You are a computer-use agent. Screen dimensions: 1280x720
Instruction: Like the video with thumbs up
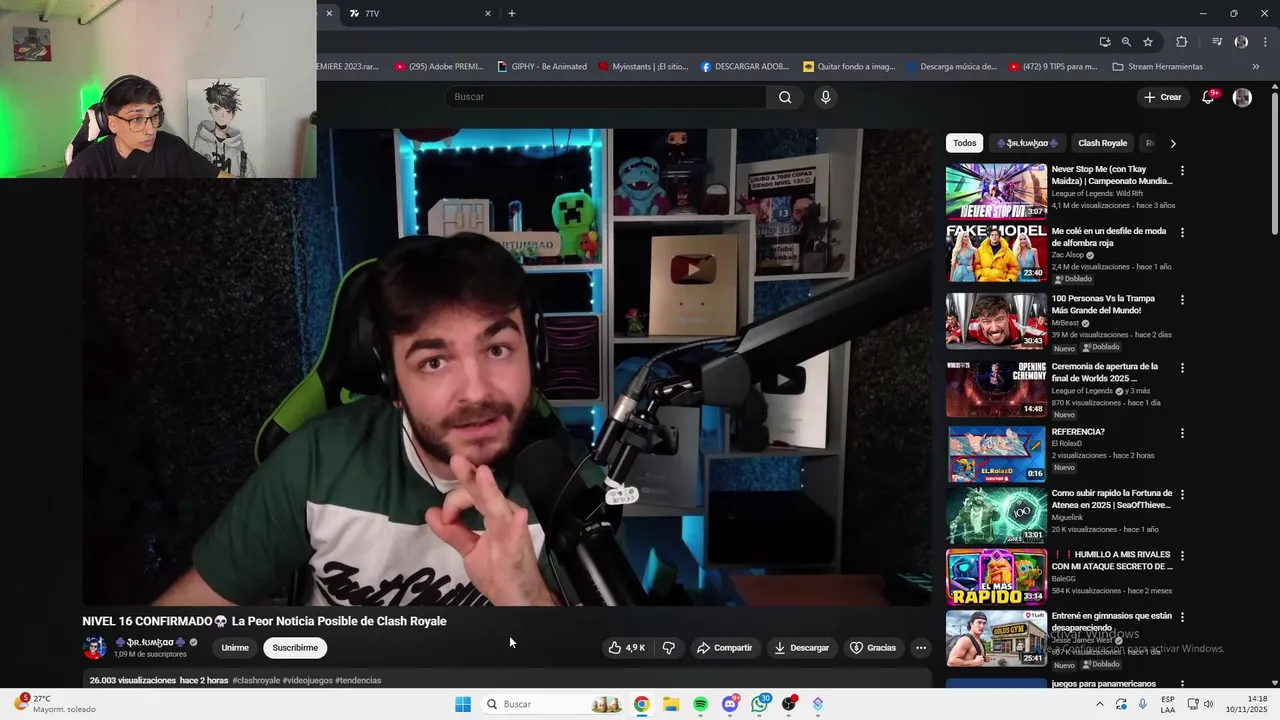pos(626,648)
